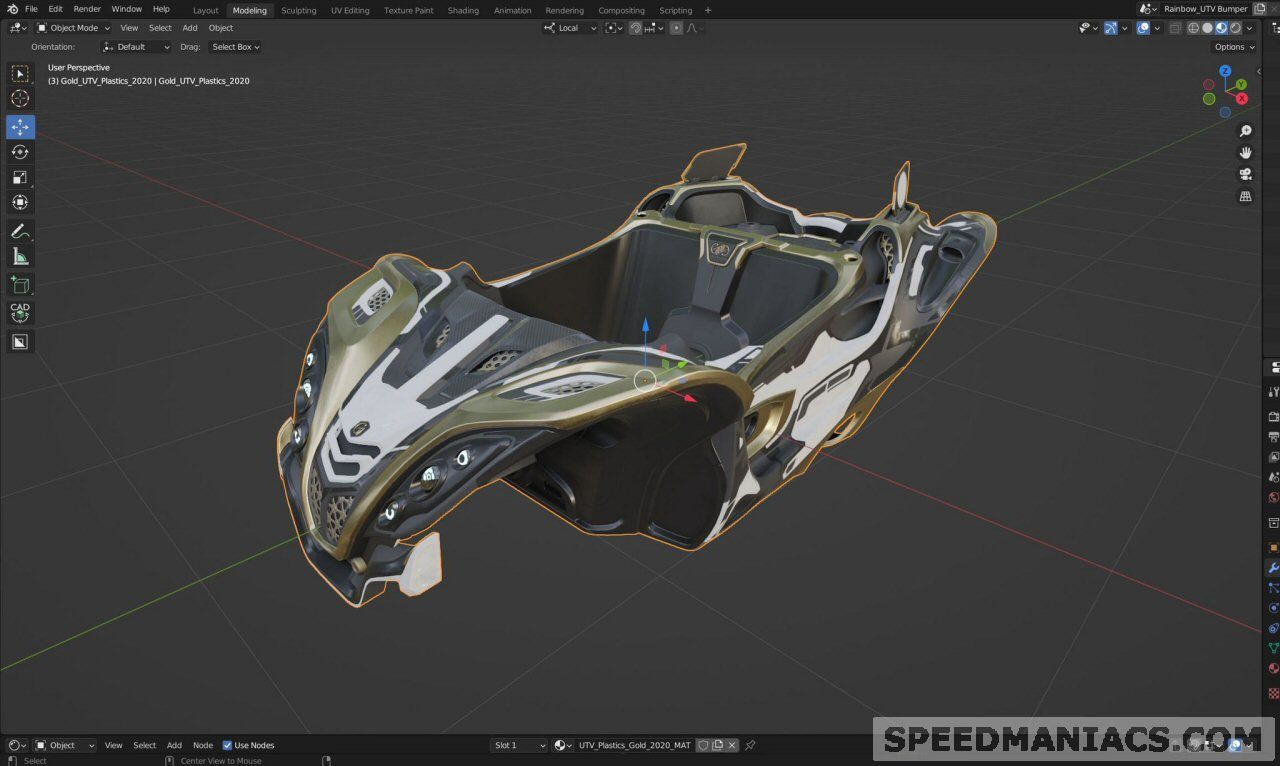Switch to orthographic view using grid icon
1280x766 pixels.
(1246, 196)
